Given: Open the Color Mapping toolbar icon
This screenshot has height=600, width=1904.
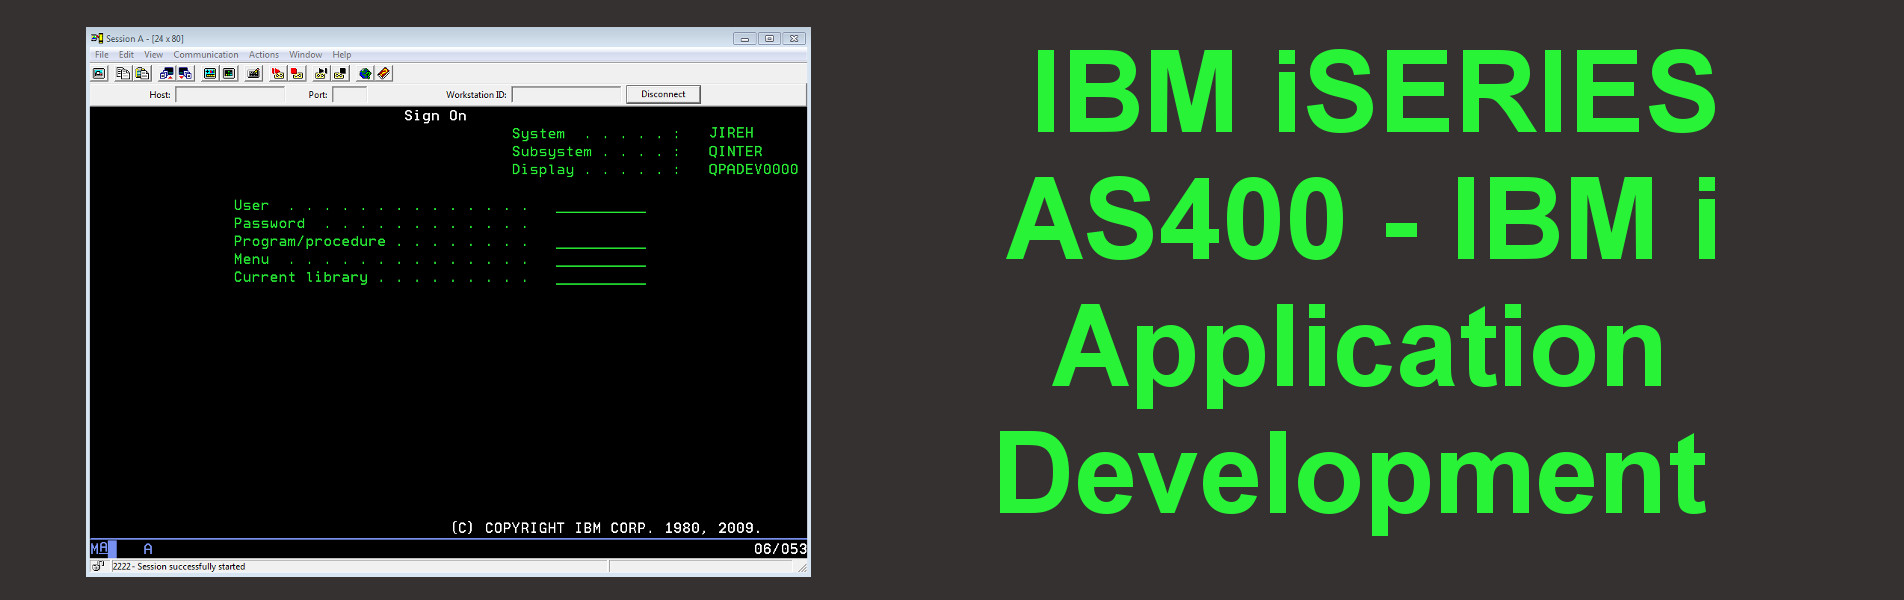Looking at the screenshot, I should click(x=229, y=74).
